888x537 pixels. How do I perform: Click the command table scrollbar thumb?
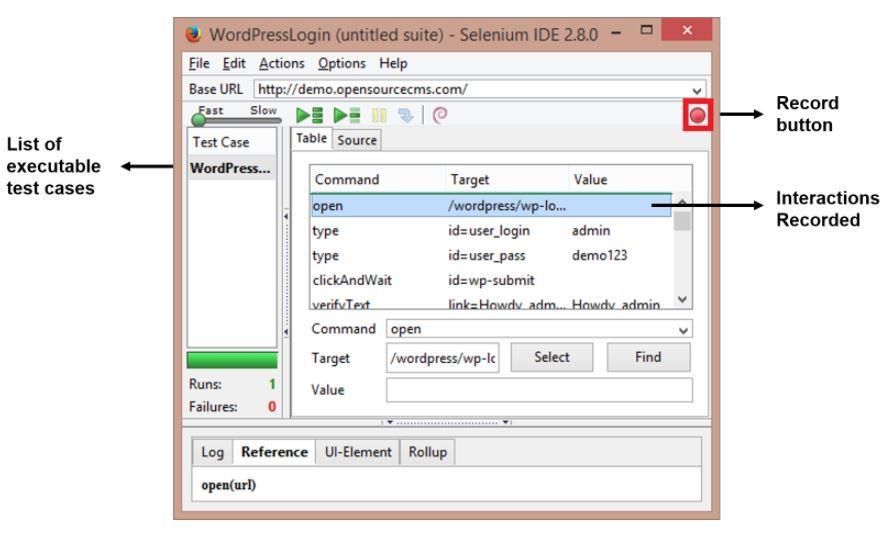(x=682, y=220)
